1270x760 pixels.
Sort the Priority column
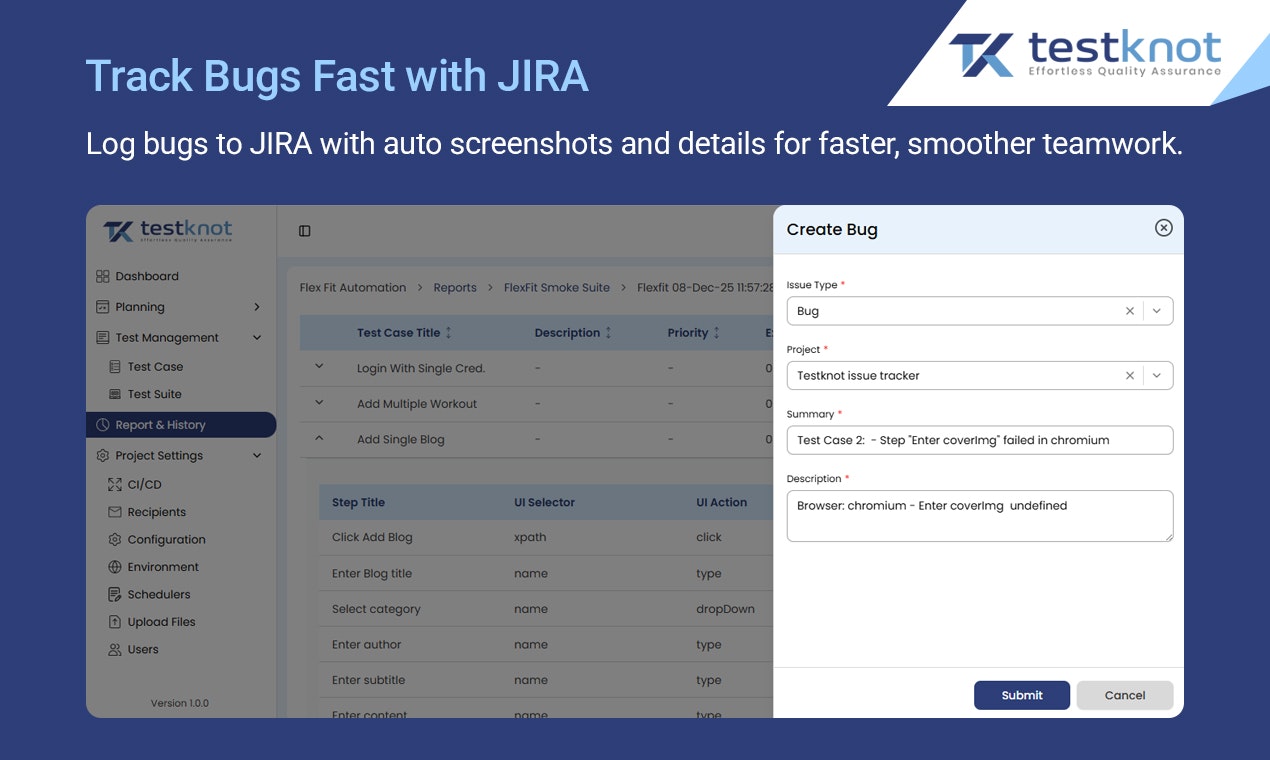pyautogui.click(x=717, y=333)
